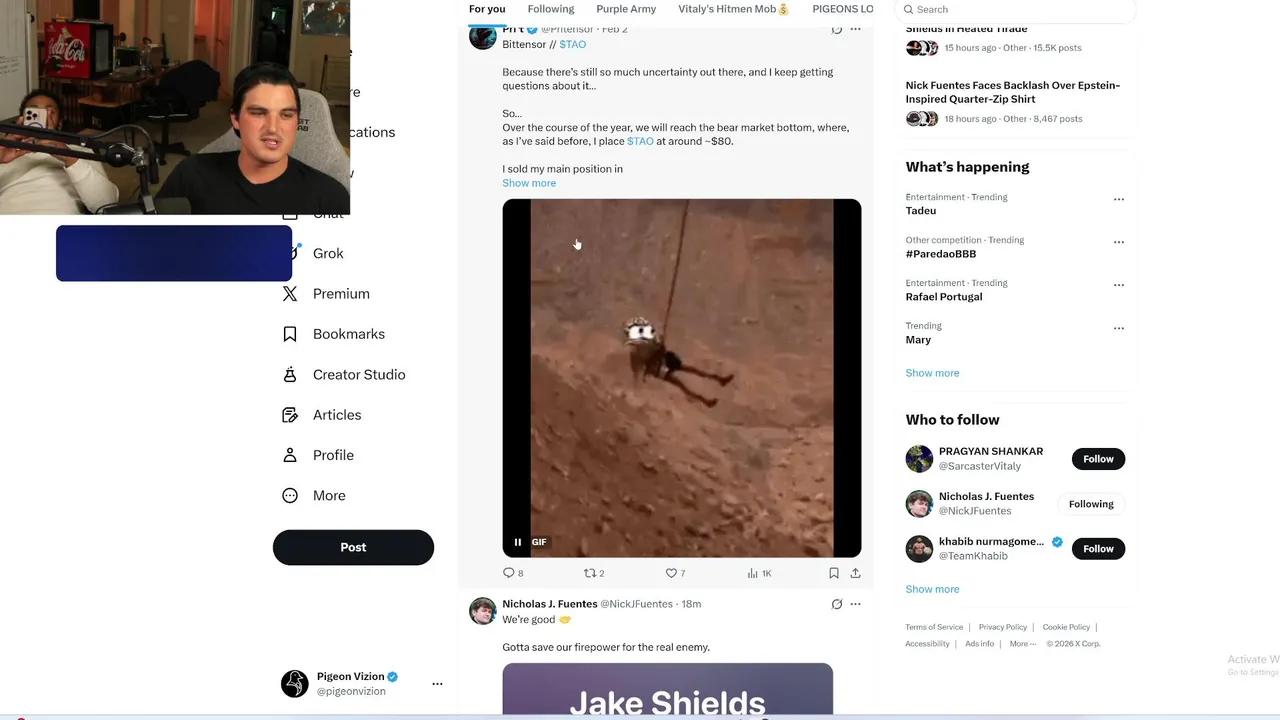The height and width of the screenshot is (720, 1280).
Task: Open account menu dots beside Pigeon Vizion
Action: pos(437,684)
